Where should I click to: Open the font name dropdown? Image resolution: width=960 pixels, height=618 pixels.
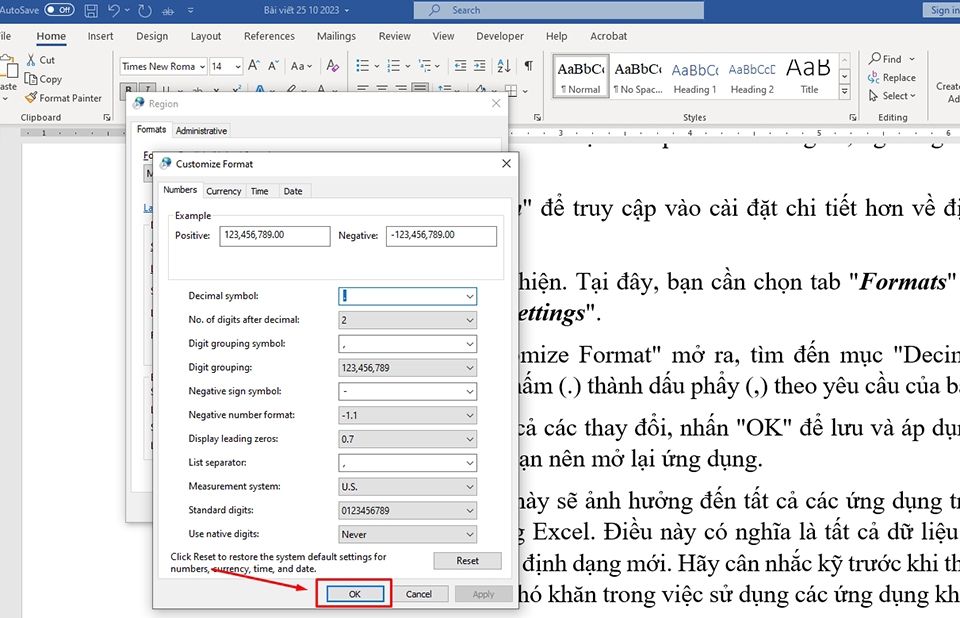(202, 66)
